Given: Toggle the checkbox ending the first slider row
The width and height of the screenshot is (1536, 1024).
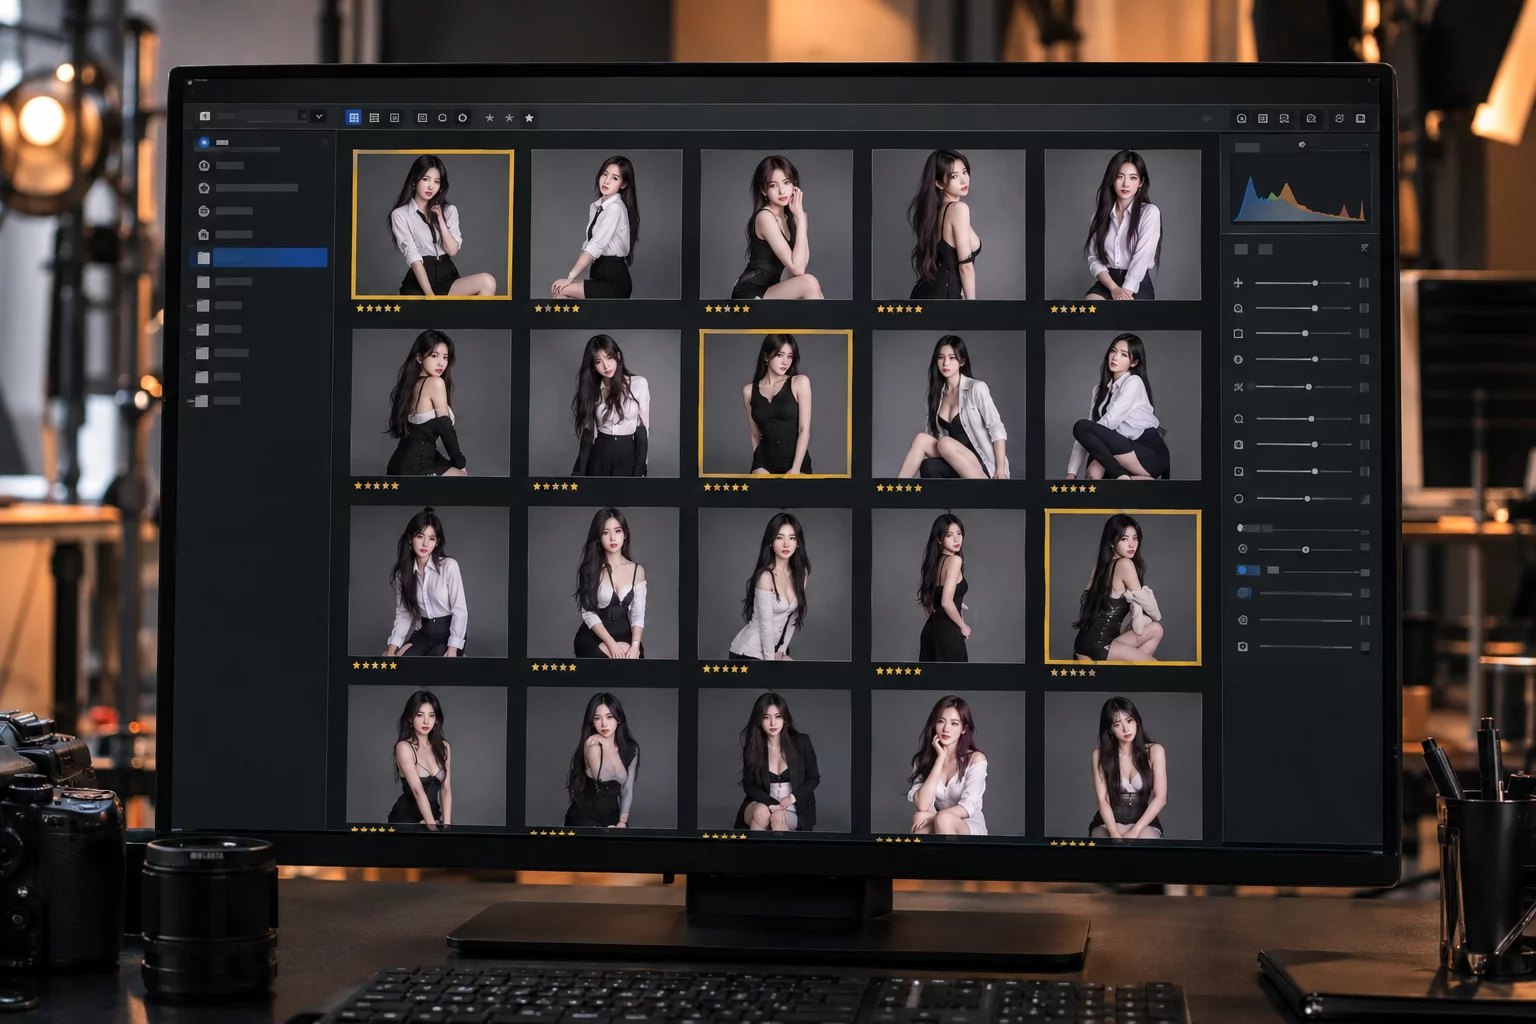Looking at the screenshot, I should [1364, 283].
